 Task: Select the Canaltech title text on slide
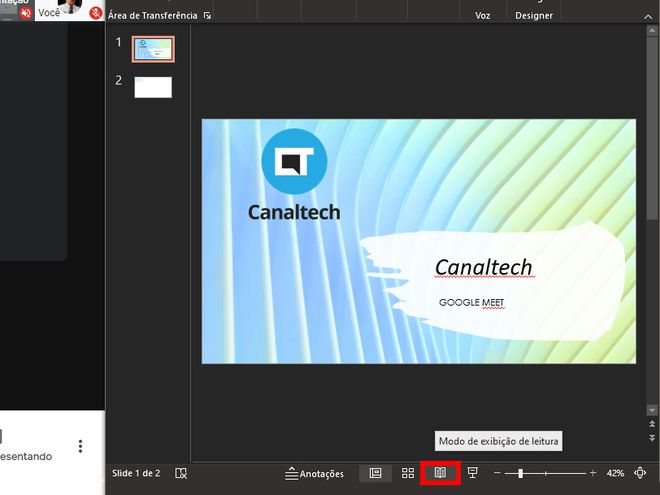484,267
